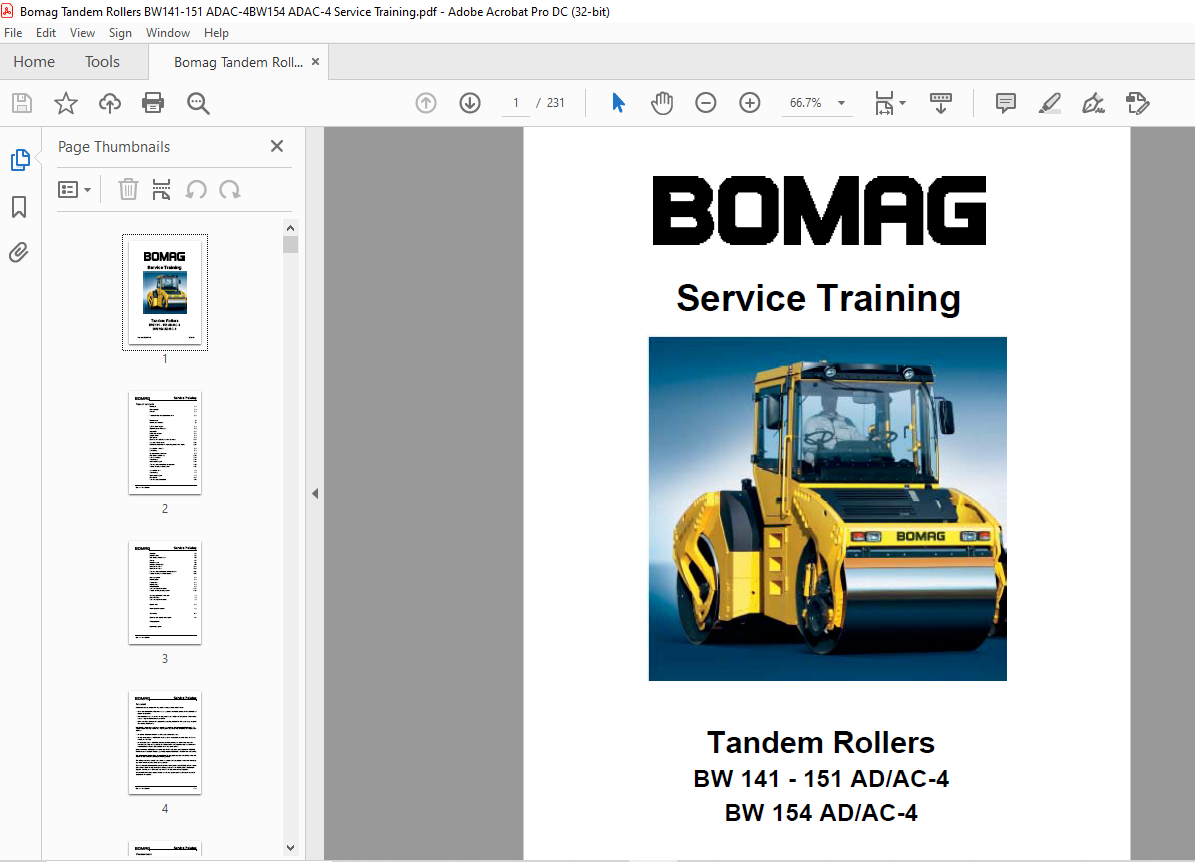Close the Page Thumbnails panel
1195x862 pixels.
(x=277, y=146)
